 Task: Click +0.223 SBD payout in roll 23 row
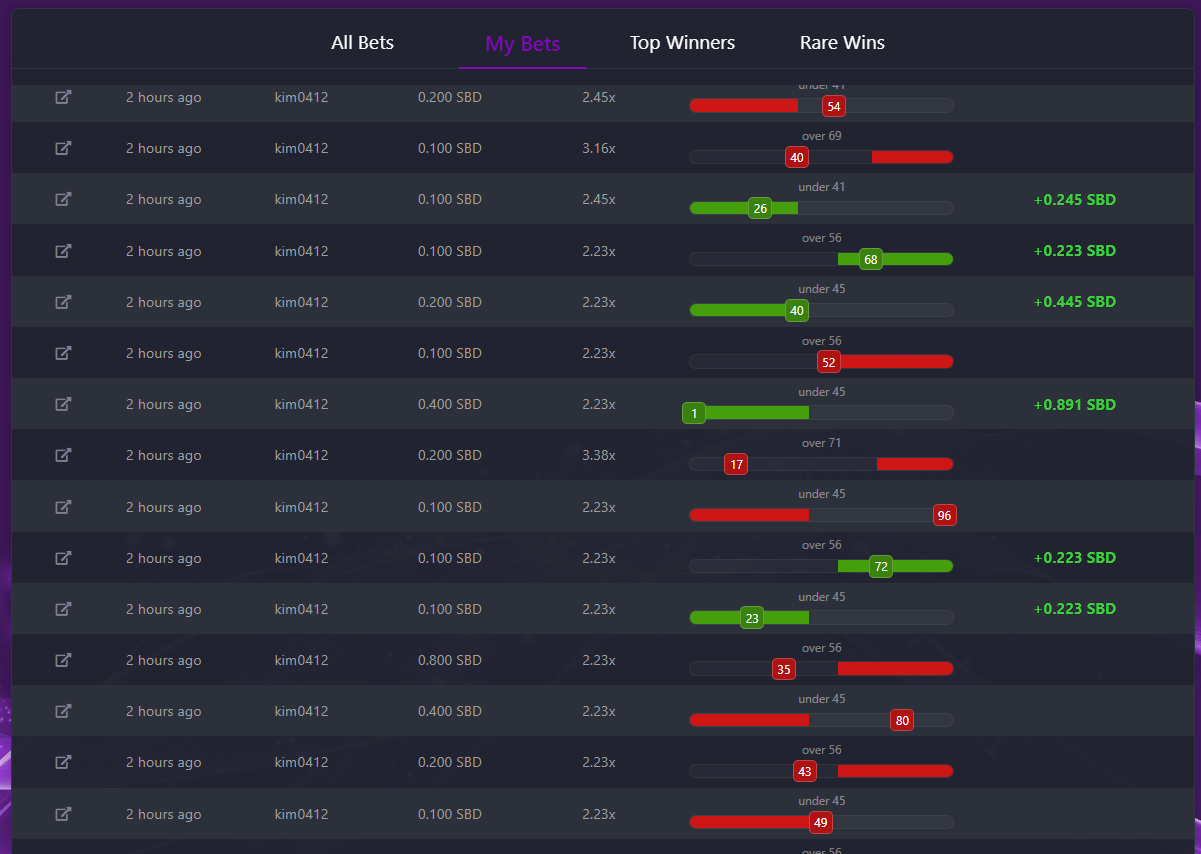click(x=1074, y=609)
